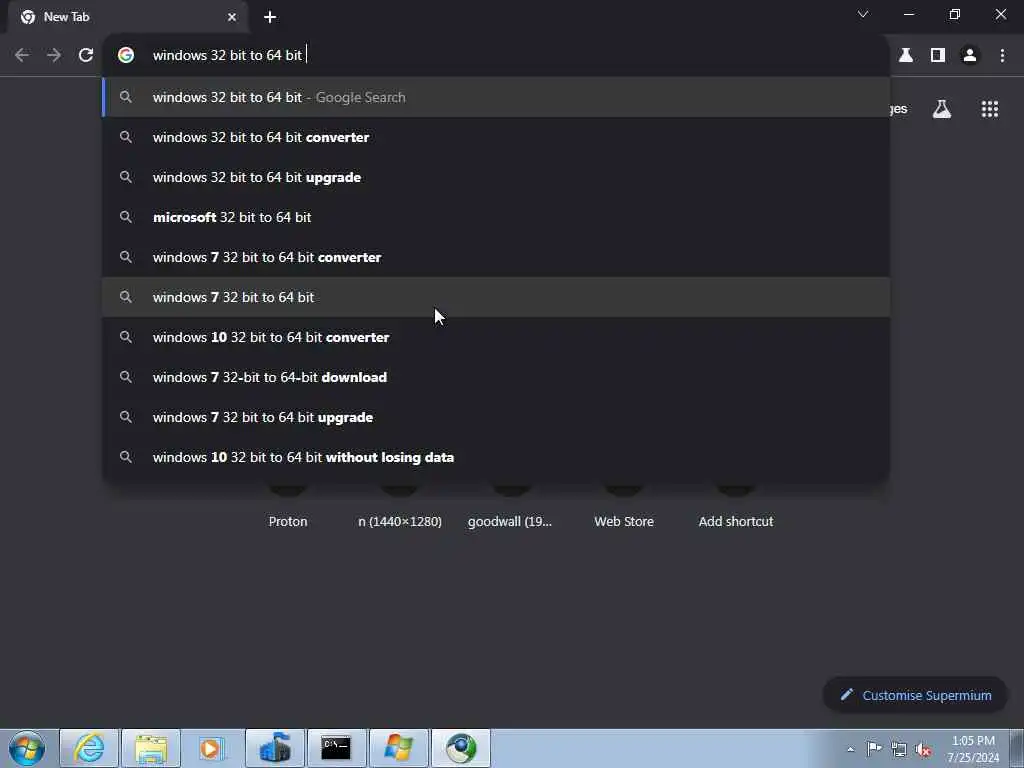Open the profile avatar icon

[970, 56]
